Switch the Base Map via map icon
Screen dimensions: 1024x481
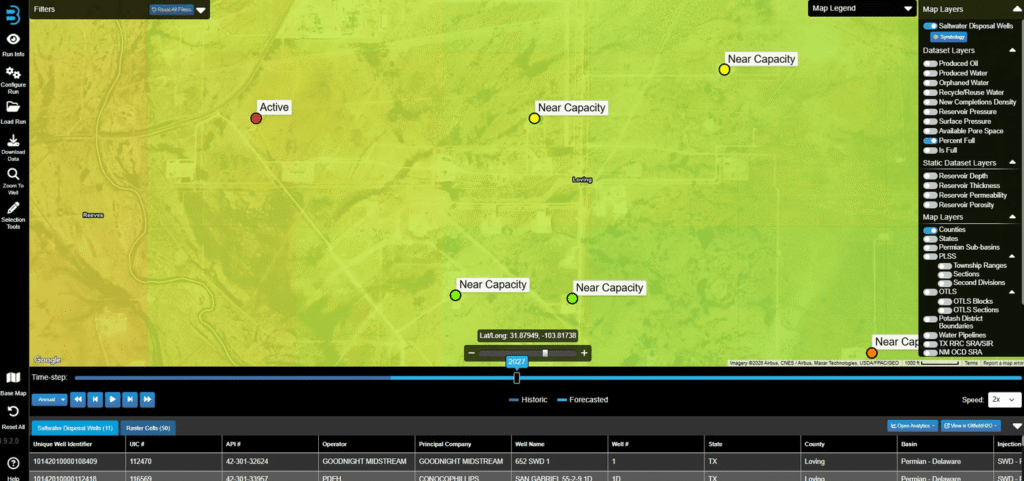(x=14, y=378)
